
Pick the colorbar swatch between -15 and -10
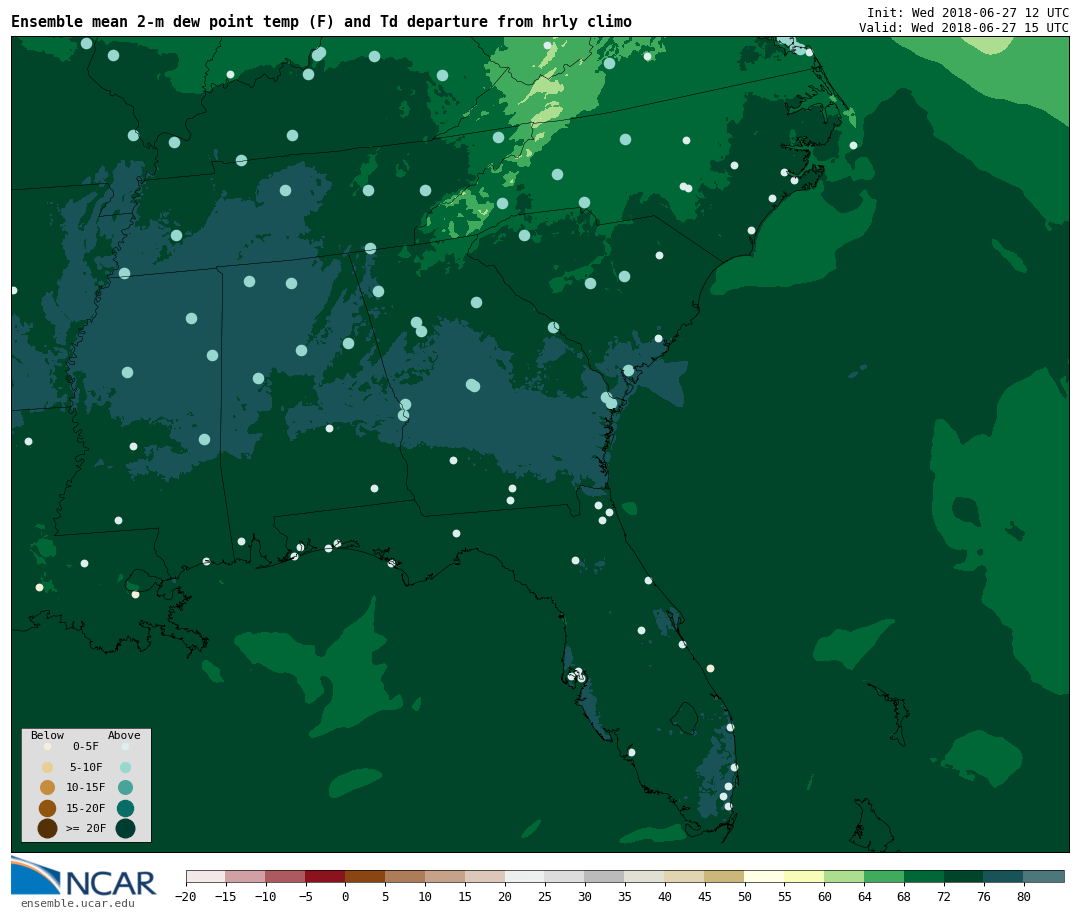pyautogui.click(x=246, y=876)
